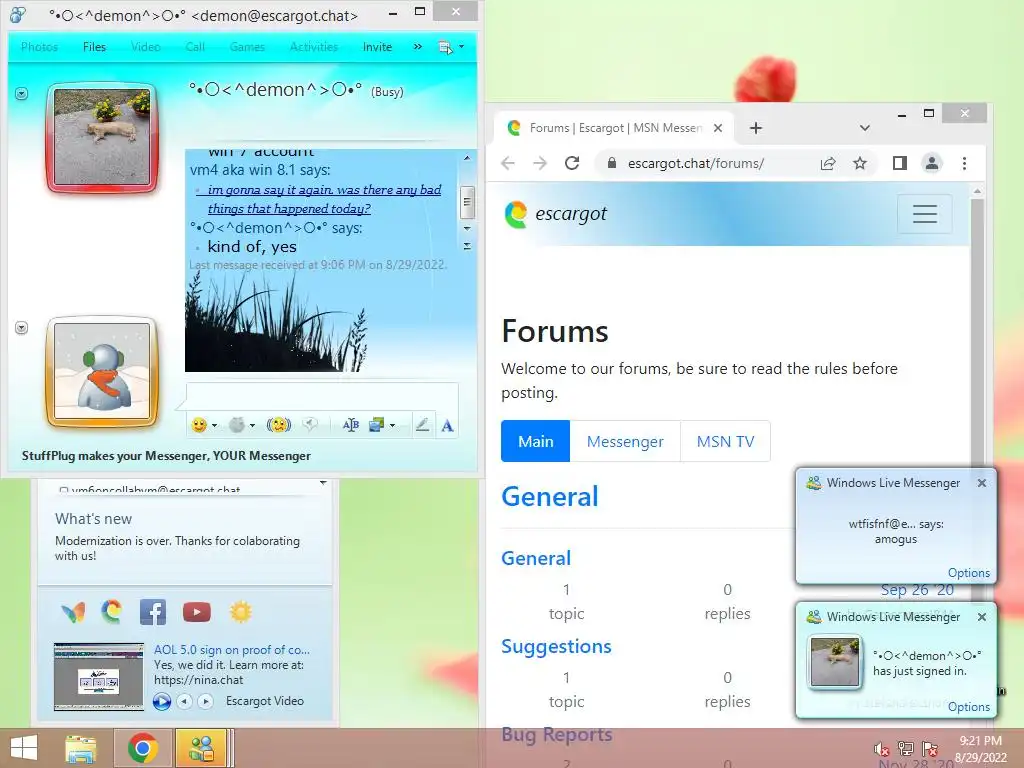Click the message input box
This screenshot has height=768, width=1024.
(322, 396)
